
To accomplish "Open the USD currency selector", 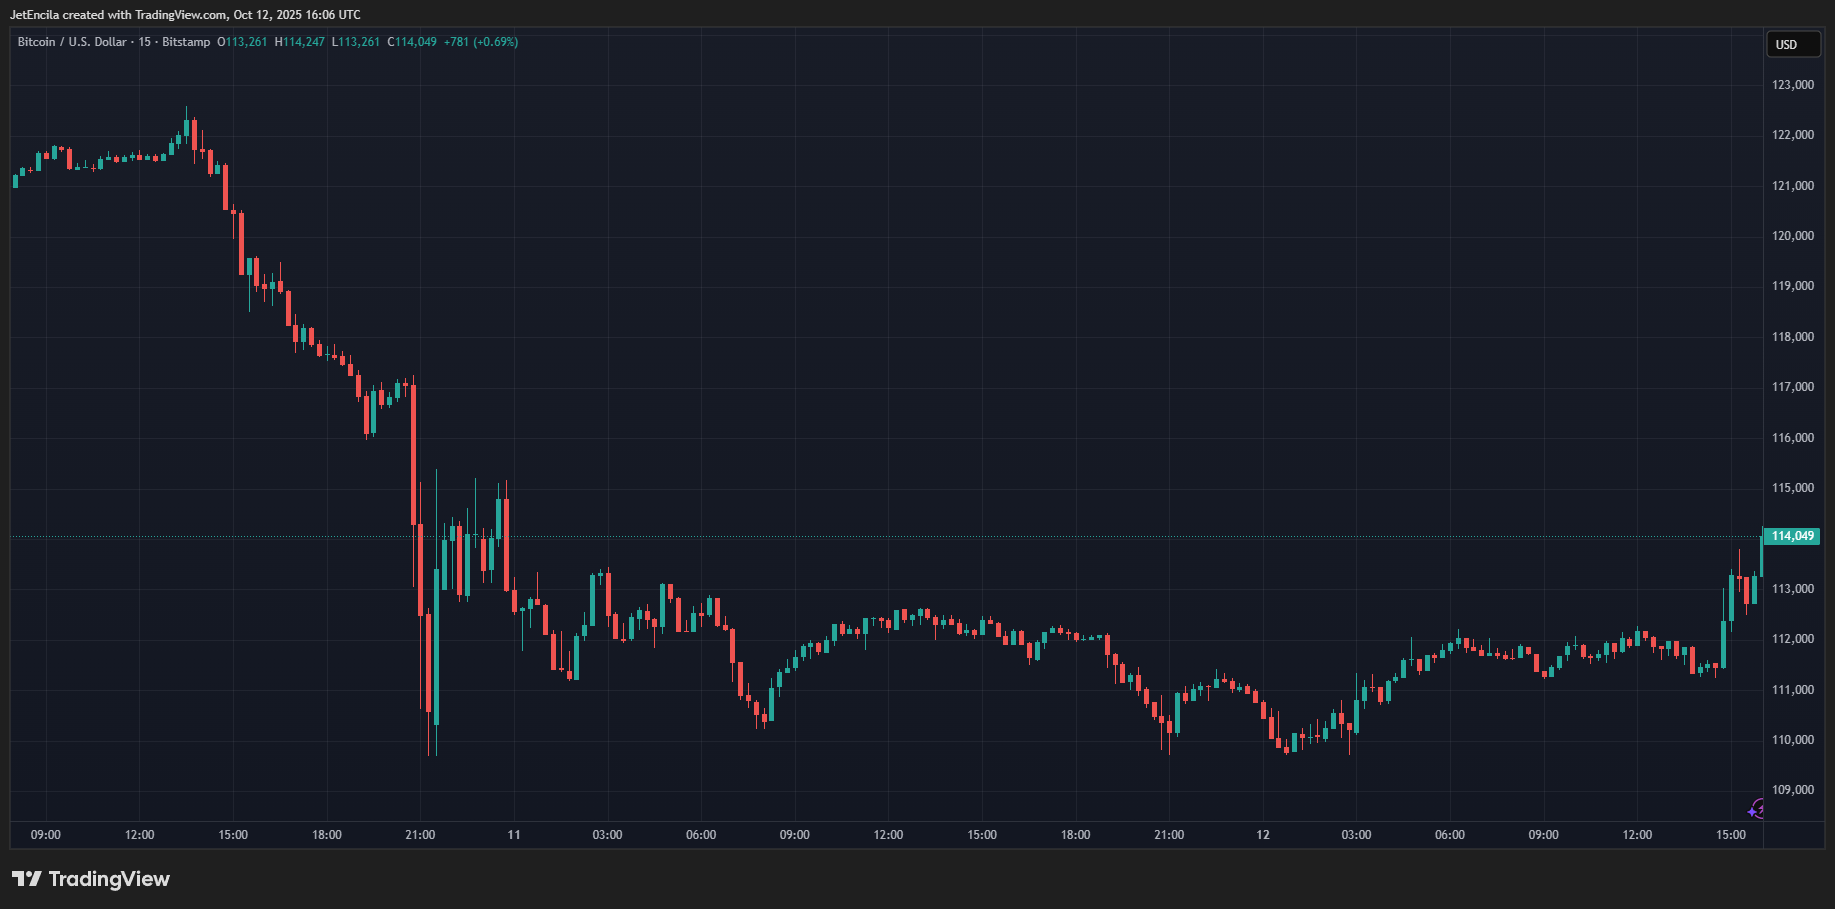I will pyautogui.click(x=1792, y=45).
